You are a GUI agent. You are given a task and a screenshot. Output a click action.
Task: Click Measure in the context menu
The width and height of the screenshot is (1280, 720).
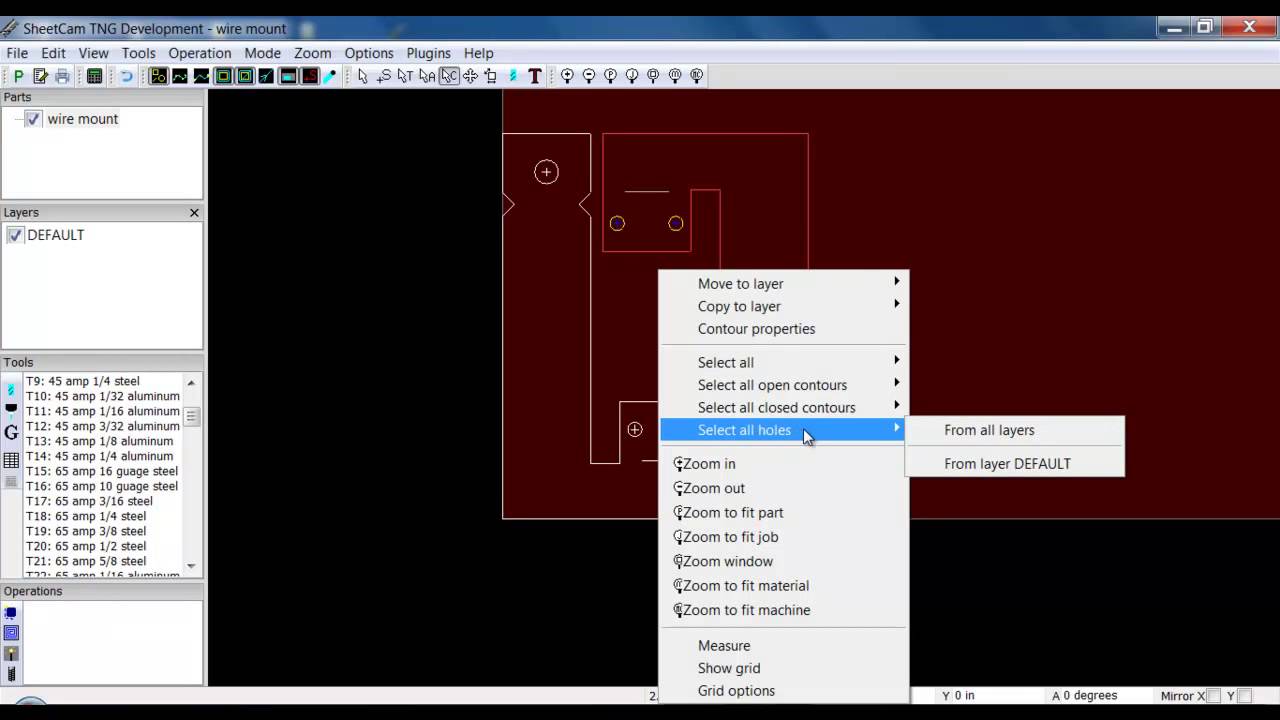point(784,646)
